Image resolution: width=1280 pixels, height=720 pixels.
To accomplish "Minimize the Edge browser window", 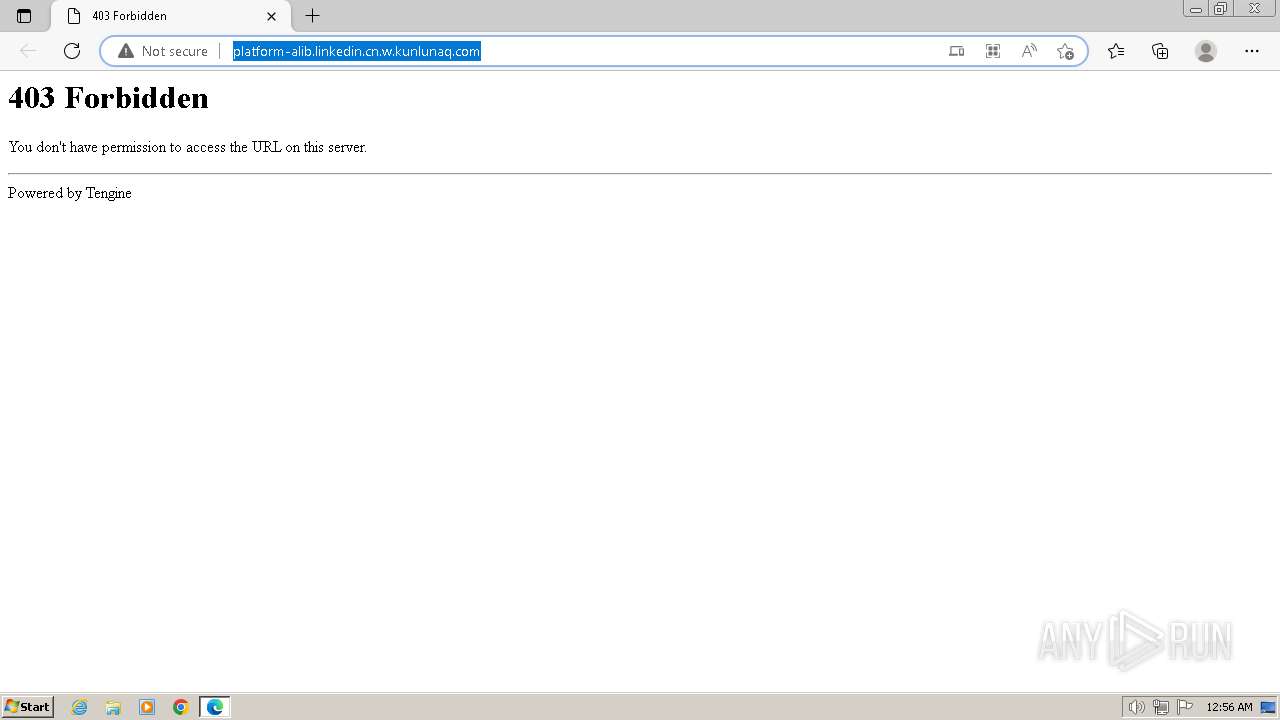I will [x=1195, y=9].
